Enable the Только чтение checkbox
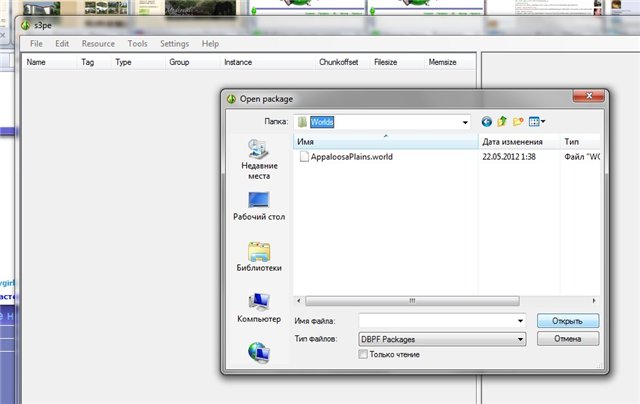This screenshot has height=404, width=640. 363,354
